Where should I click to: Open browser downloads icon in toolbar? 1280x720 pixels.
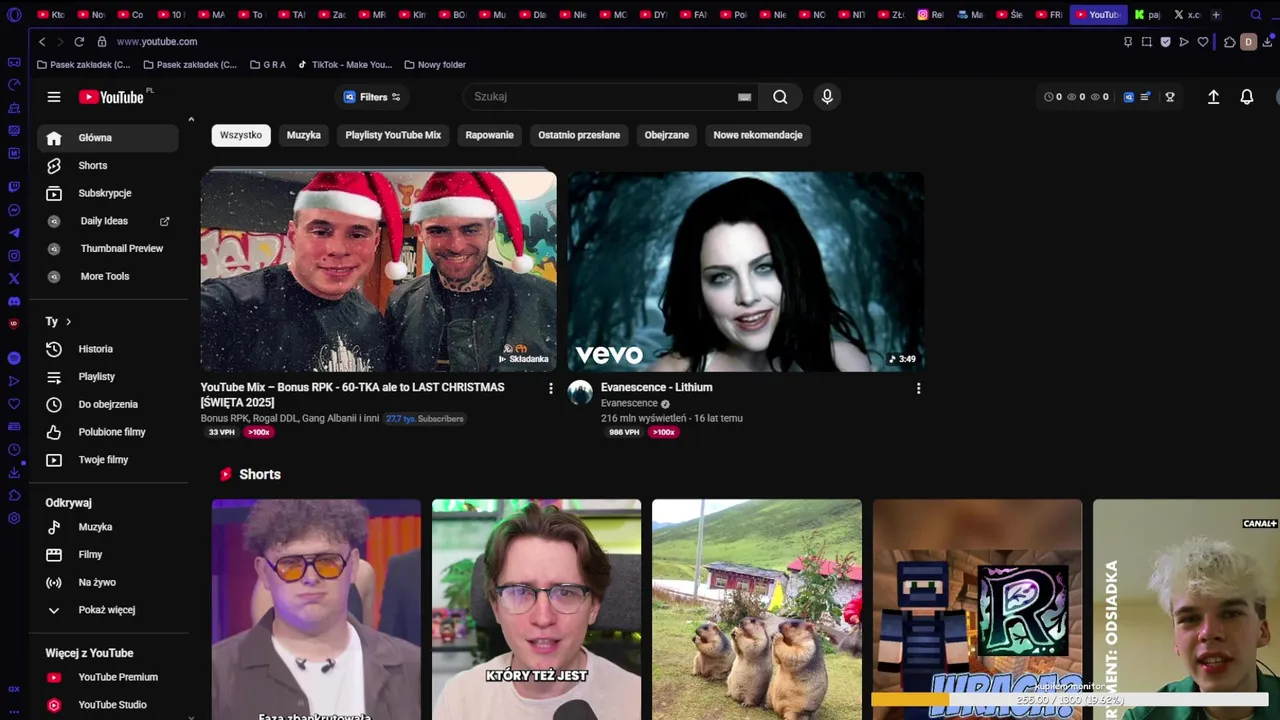[x=1268, y=42]
